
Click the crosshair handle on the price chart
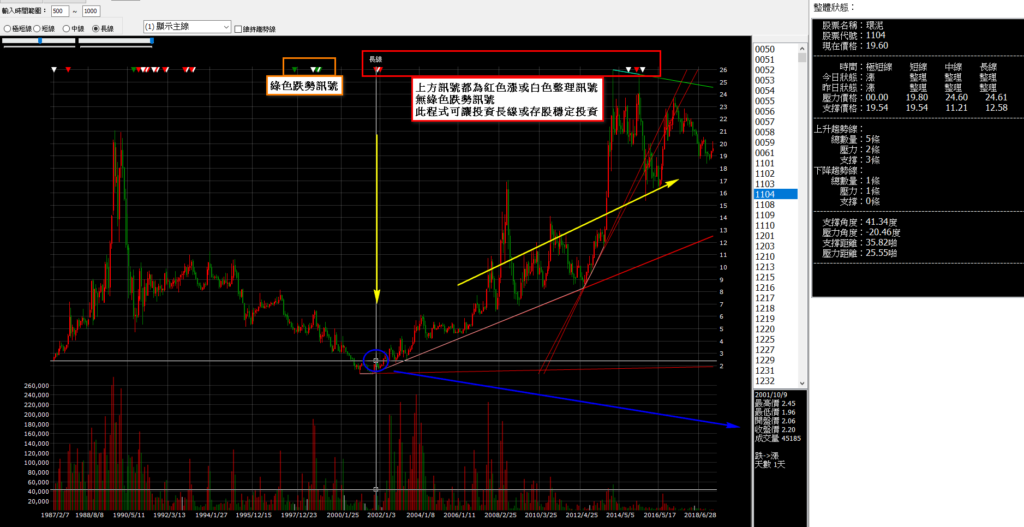(x=376, y=360)
